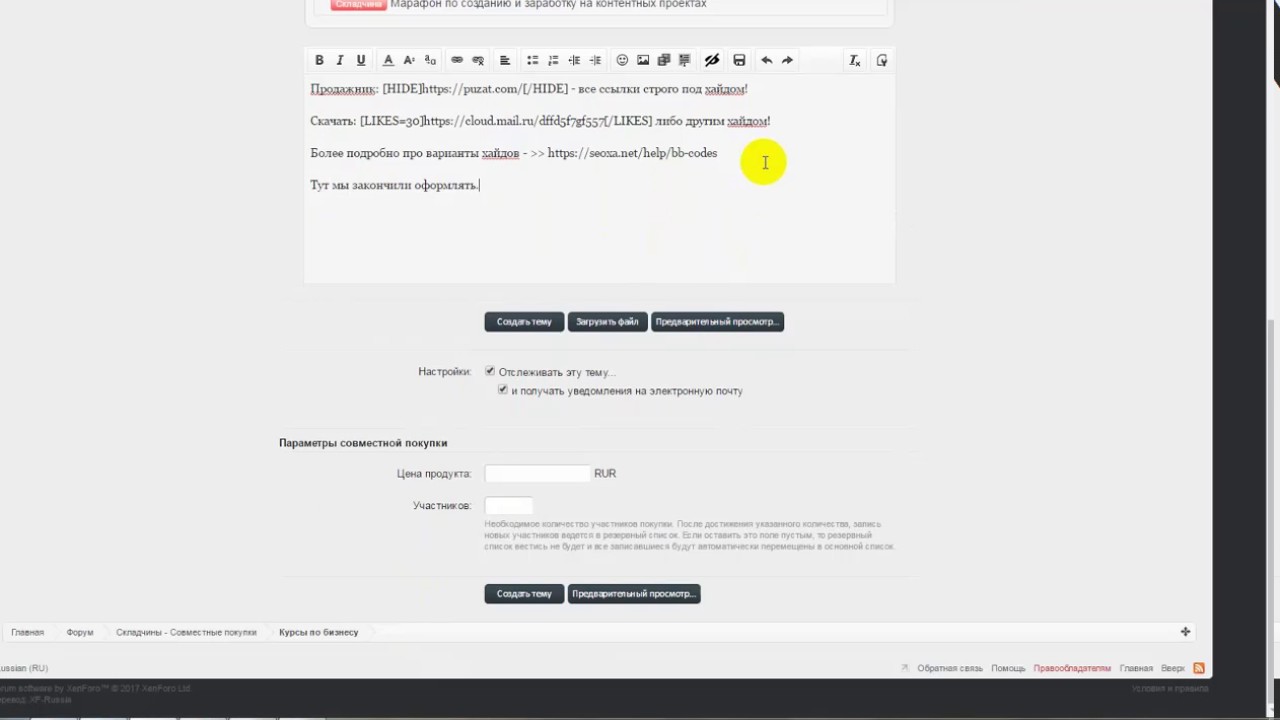Screen dimensions: 1280x720
Task: Redo the last edit
Action: (x=787, y=61)
